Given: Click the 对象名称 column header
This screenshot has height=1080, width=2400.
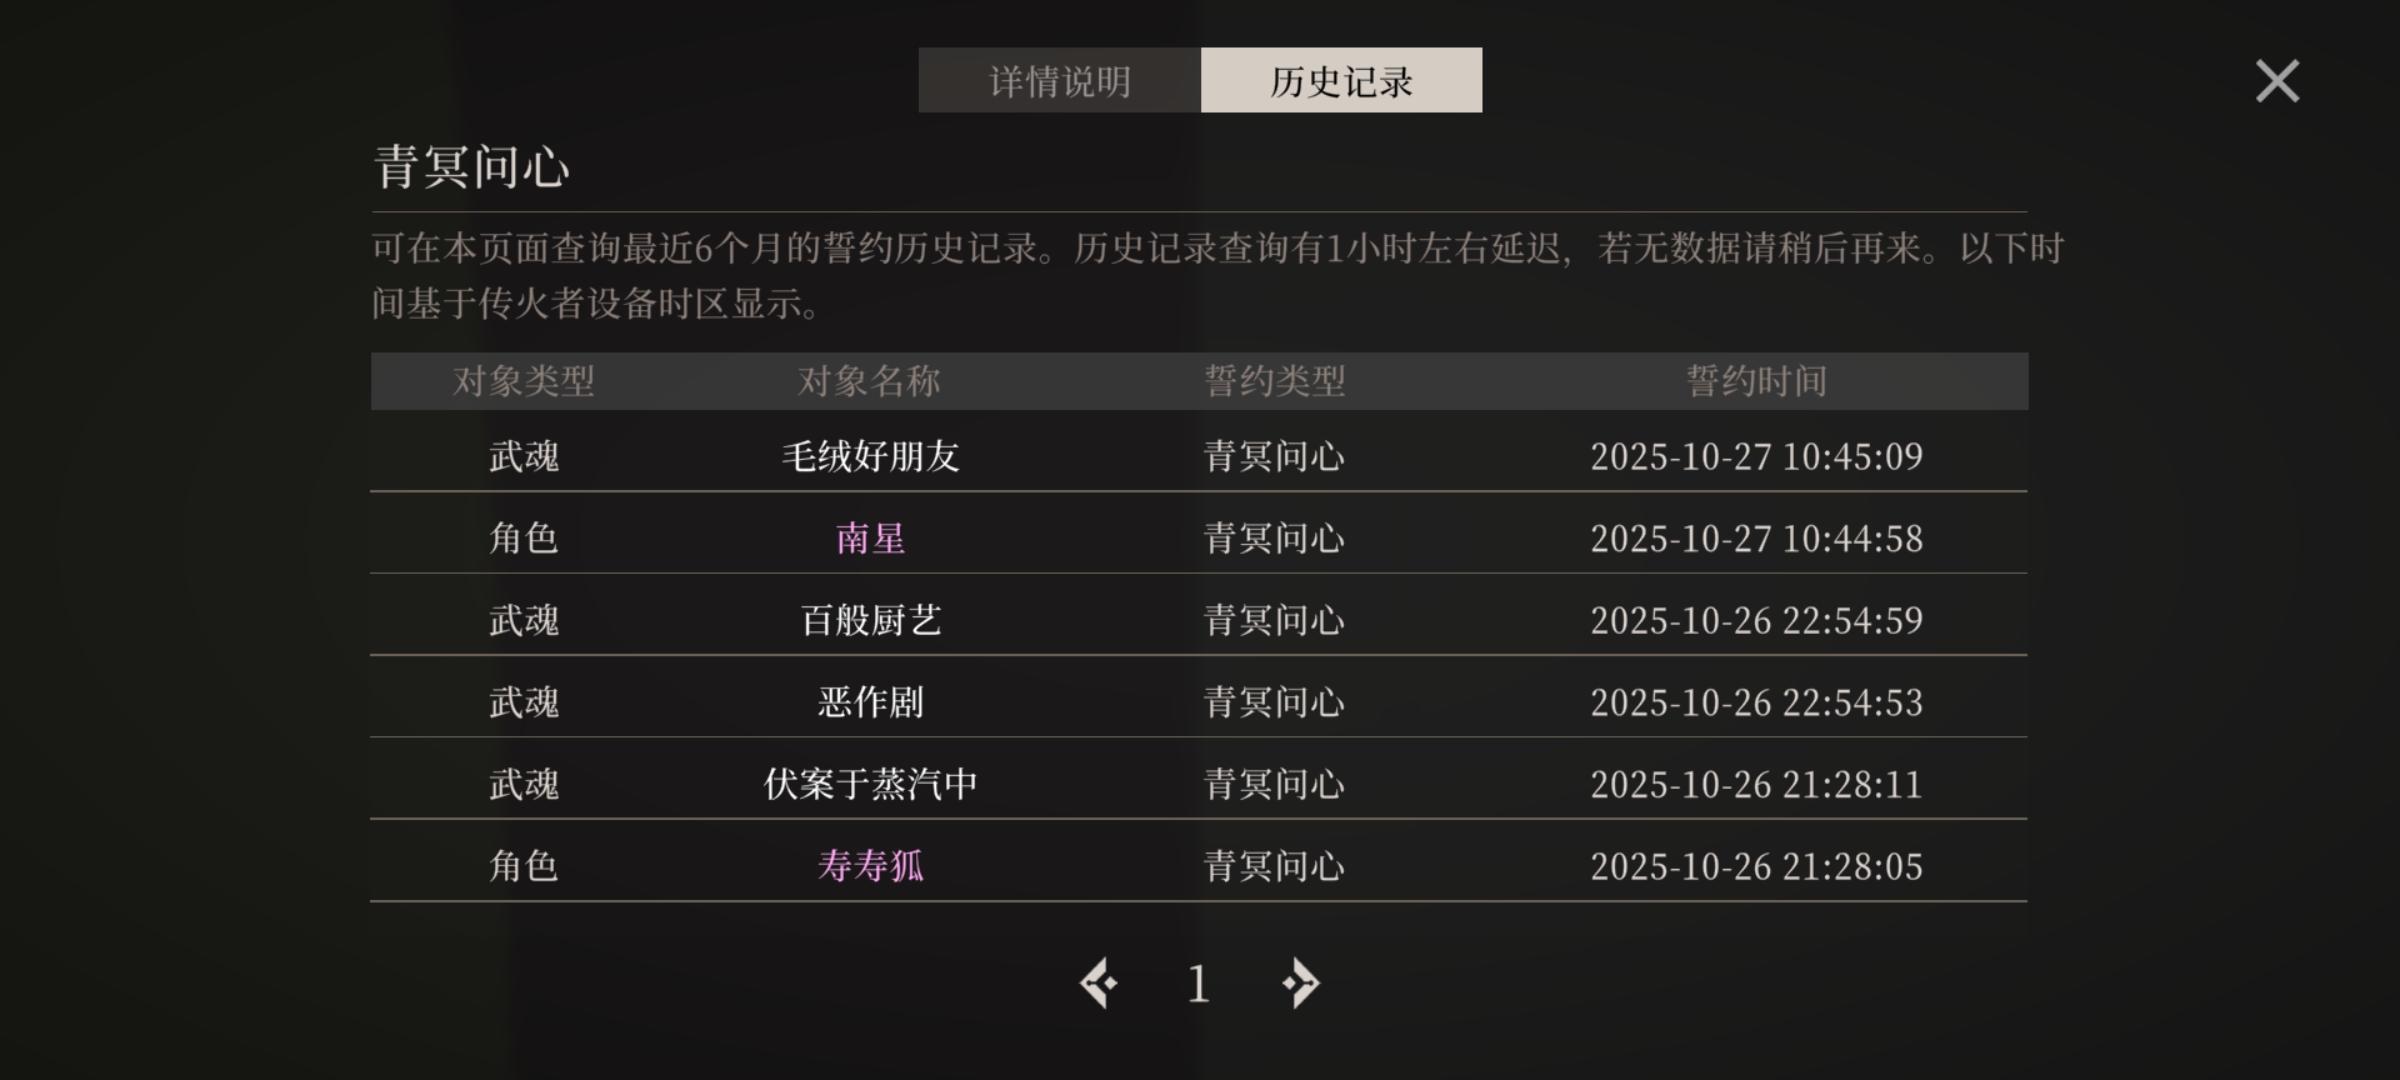Looking at the screenshot, I should [x=868, y=381].
